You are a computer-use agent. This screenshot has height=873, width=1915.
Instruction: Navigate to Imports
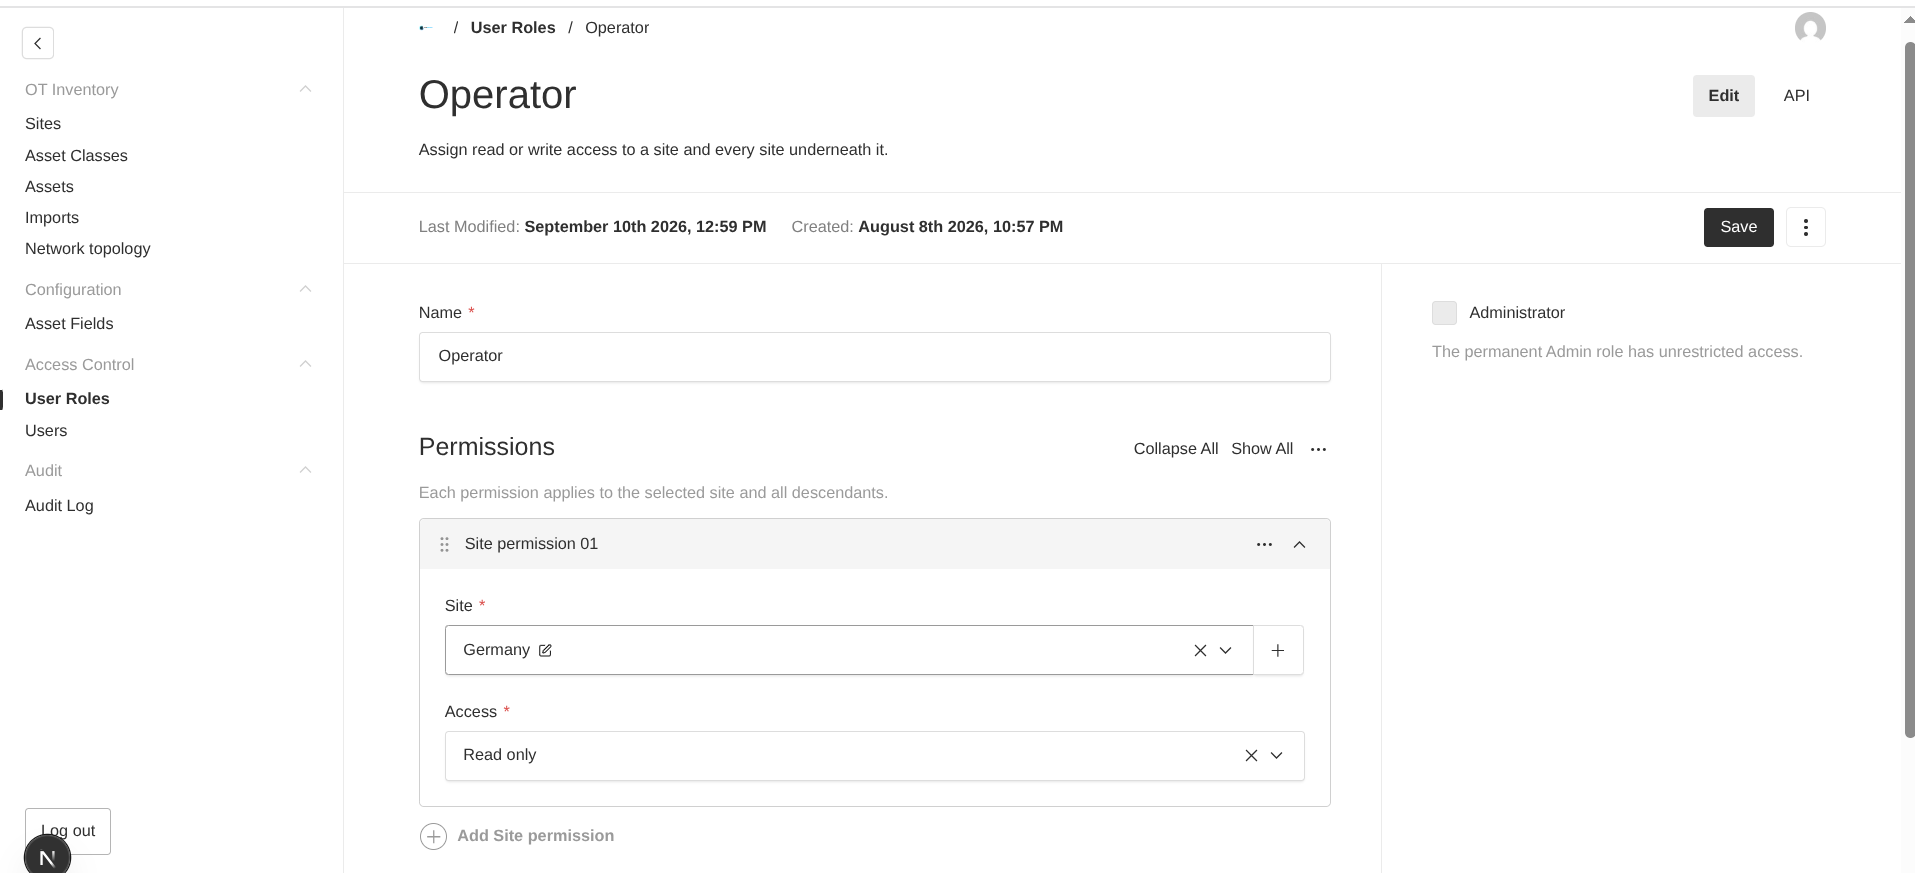[52, 218]
